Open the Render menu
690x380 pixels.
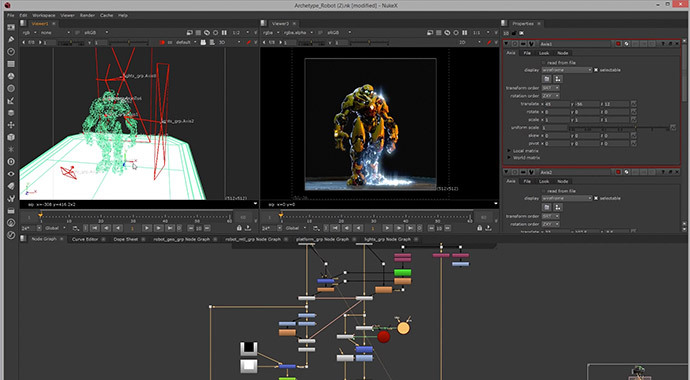tap(87, 15)
